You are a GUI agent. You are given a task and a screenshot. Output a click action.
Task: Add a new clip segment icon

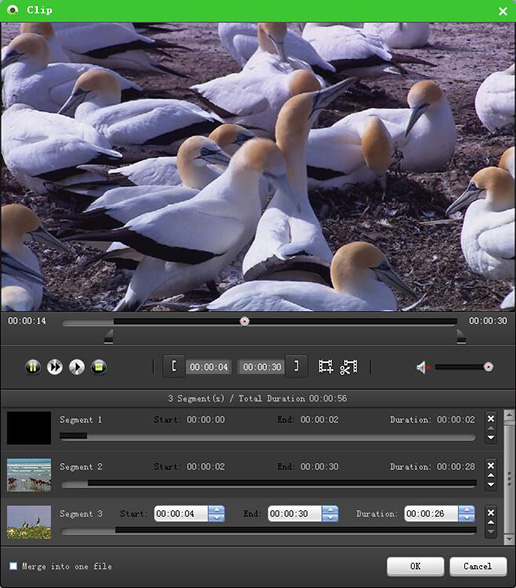(x=326, y=366)
